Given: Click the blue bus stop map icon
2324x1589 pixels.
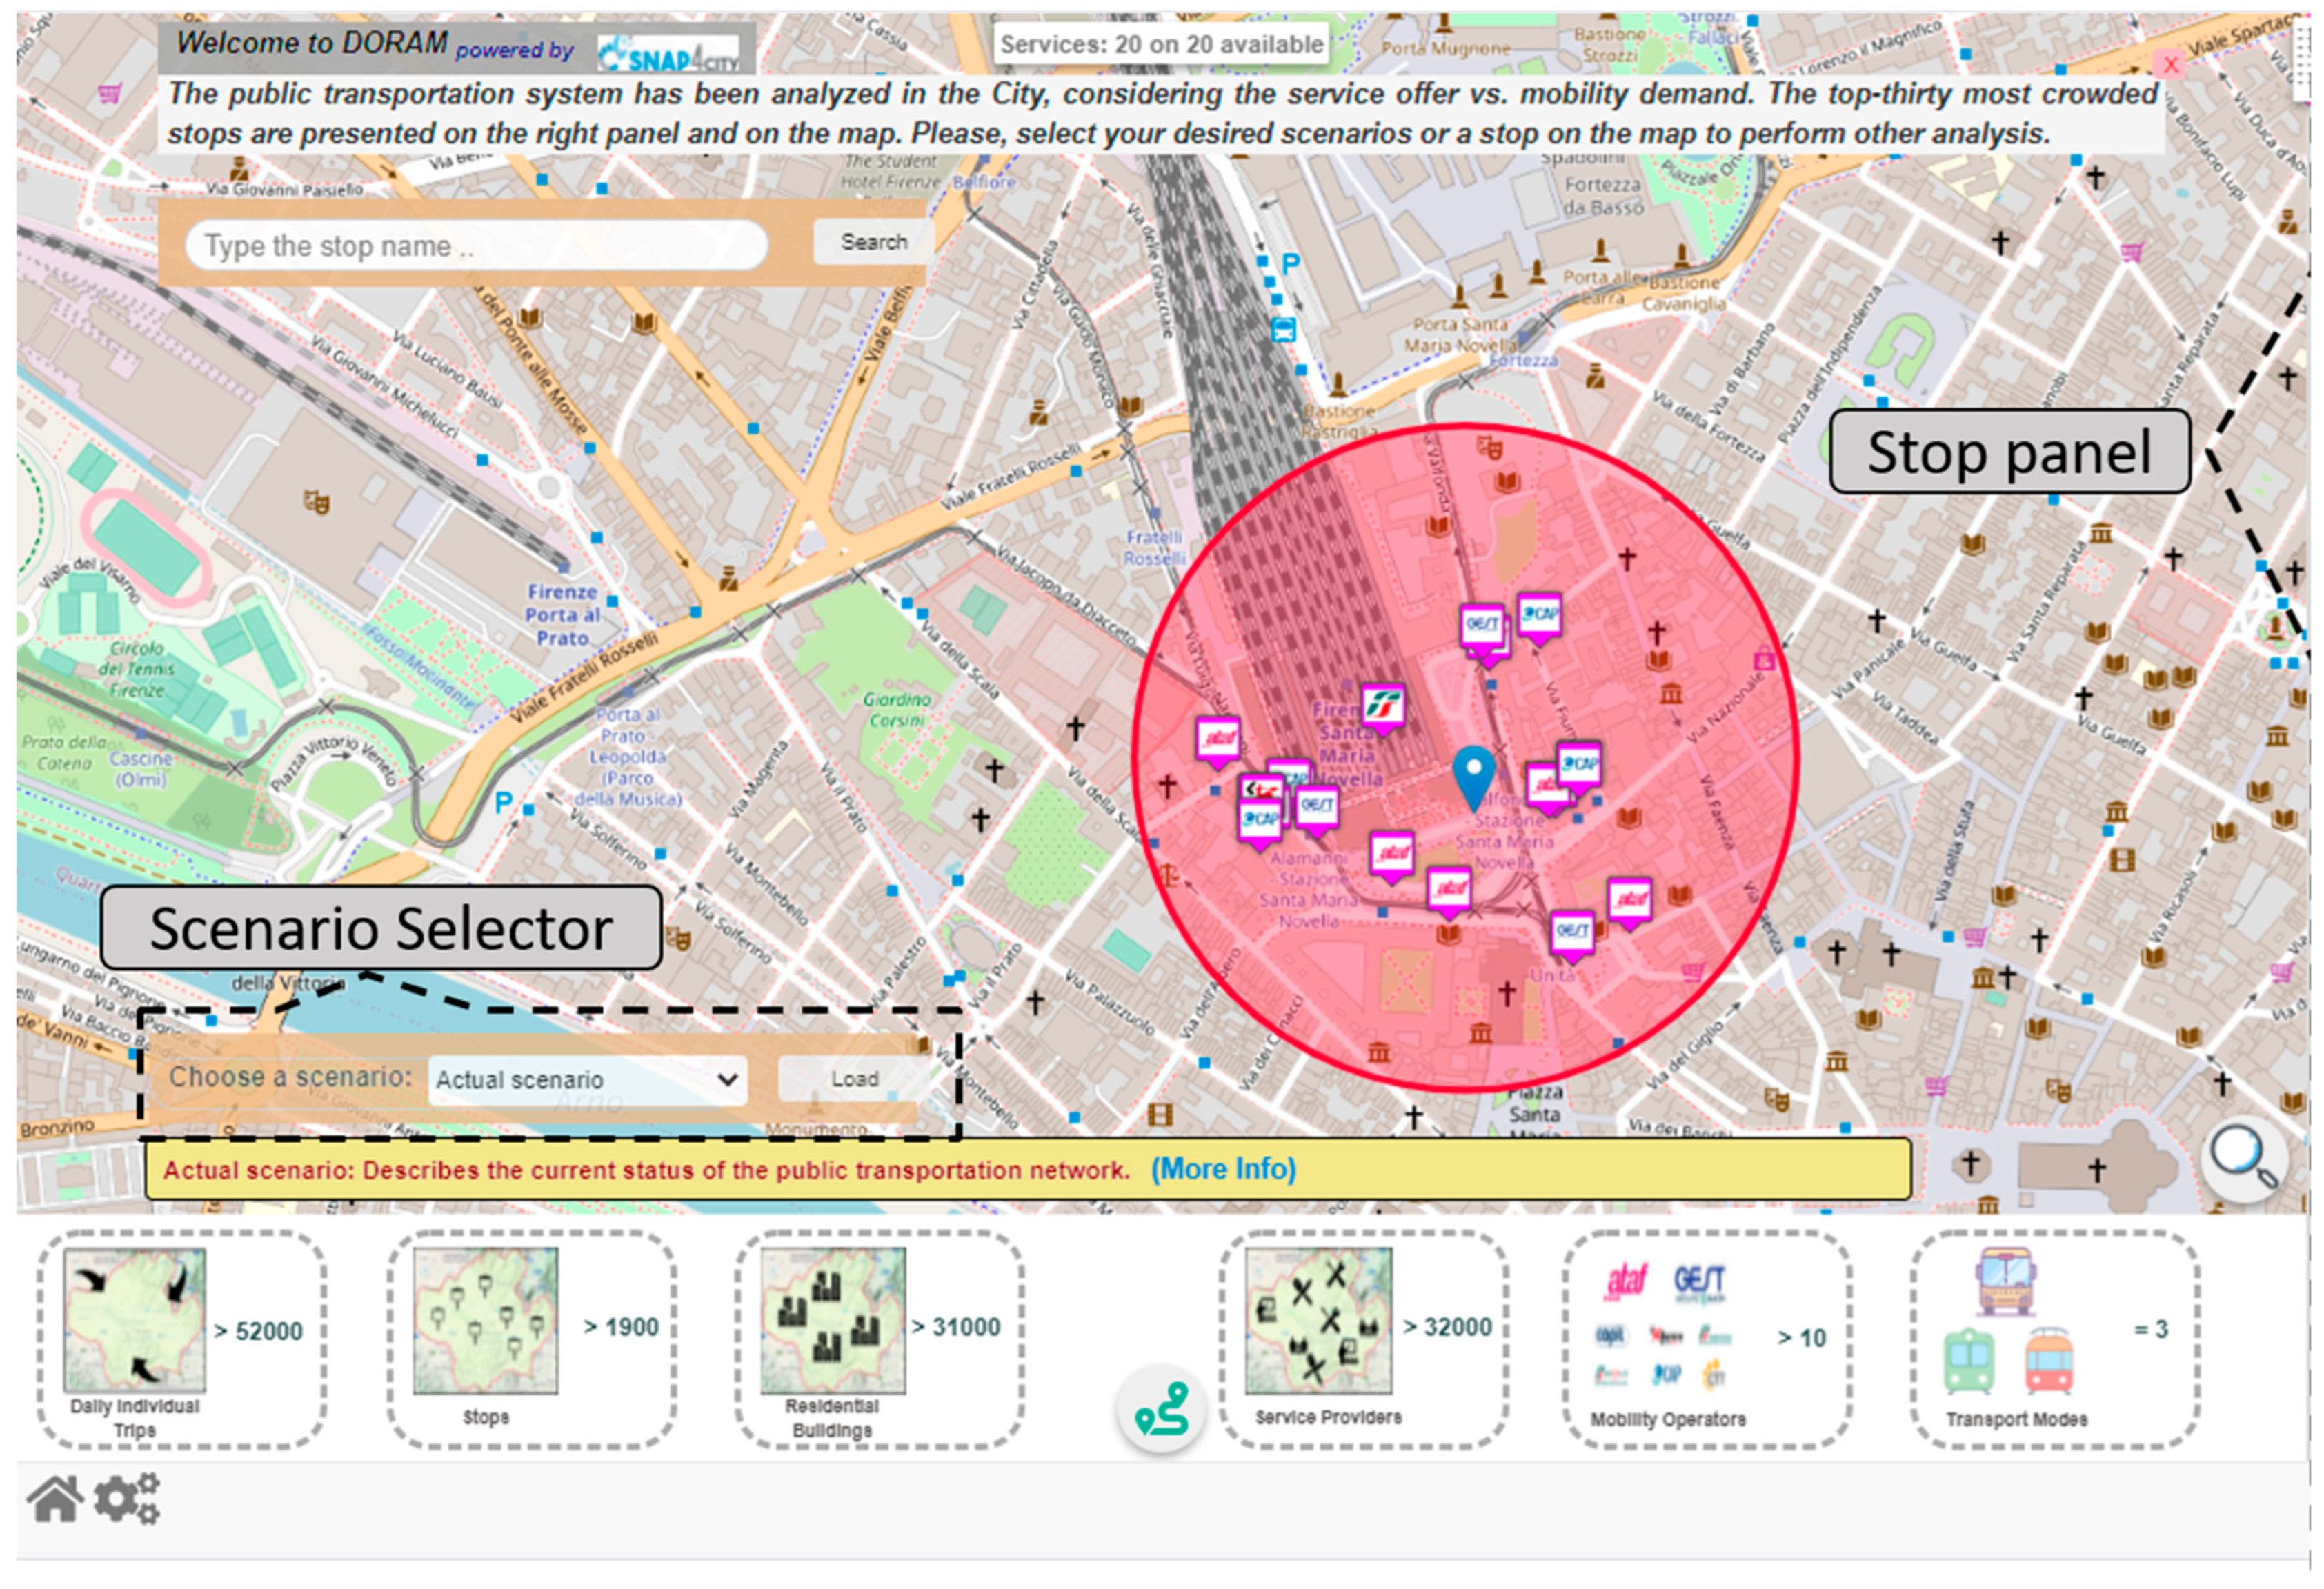Looking at the screenshot, I should point(1283,329).
